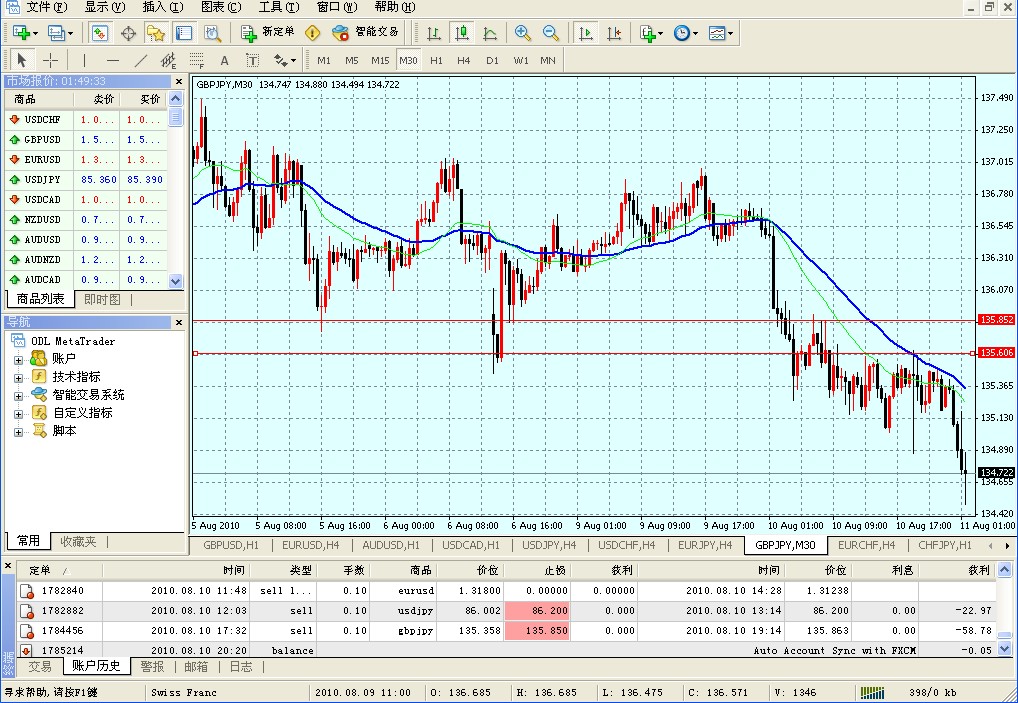Open the templates dropdown
Image resolution: width=1018 pixels, height=703 pixels.
pyautogui.click(x=721, y=32)
